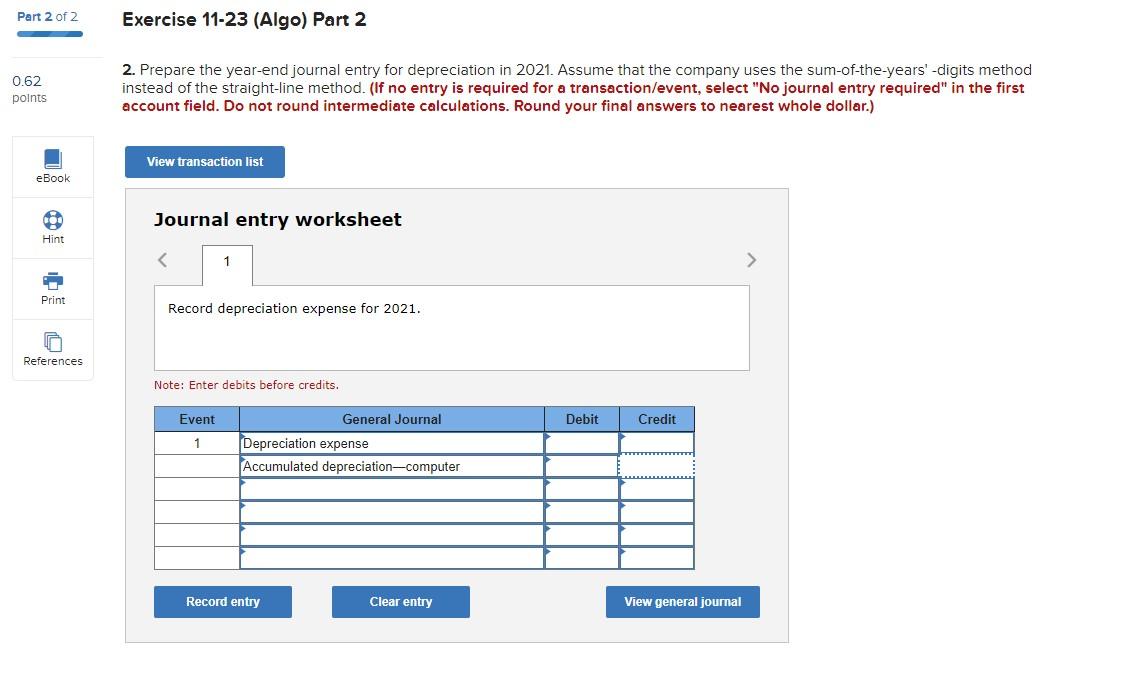Click fourth row Credit field

tap(657, 512)
